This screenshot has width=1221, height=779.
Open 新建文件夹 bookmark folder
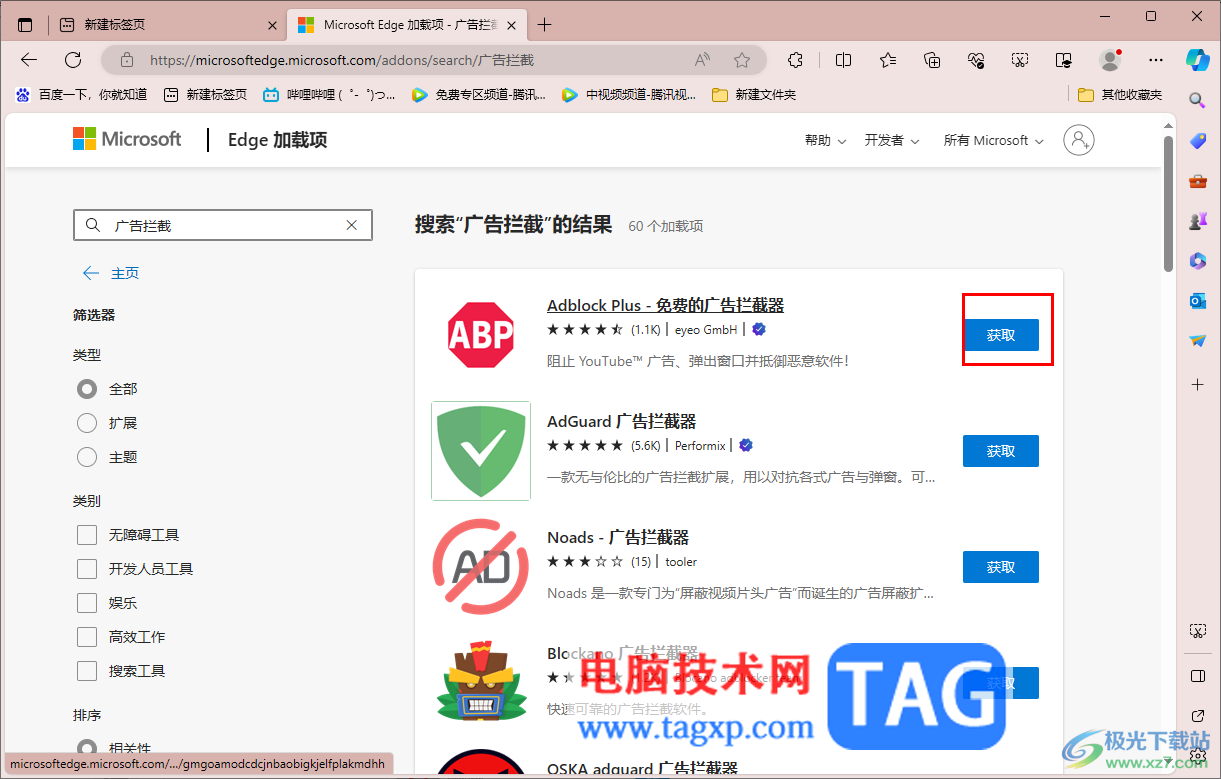tap(754, 94)
